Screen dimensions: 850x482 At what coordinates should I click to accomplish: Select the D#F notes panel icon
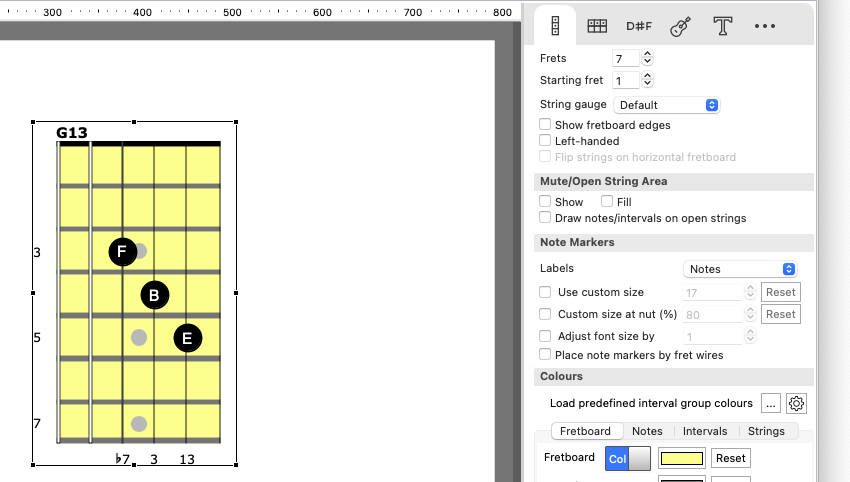[639, 26]
